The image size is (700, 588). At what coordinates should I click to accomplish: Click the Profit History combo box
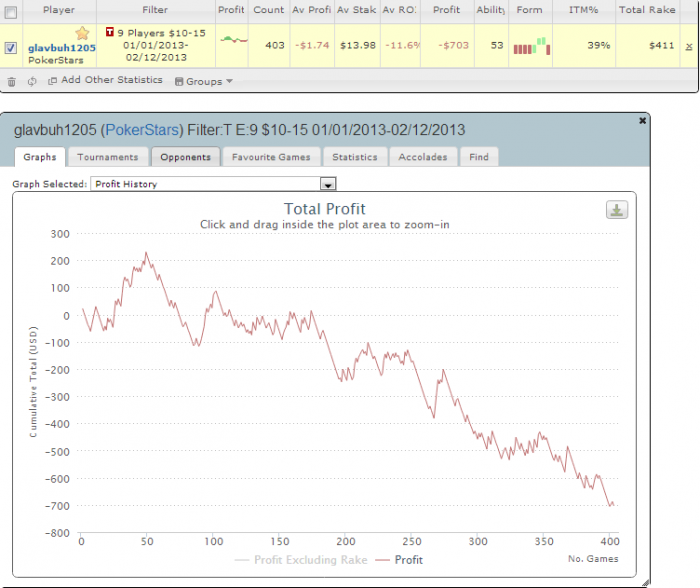(x=213, y=184)
